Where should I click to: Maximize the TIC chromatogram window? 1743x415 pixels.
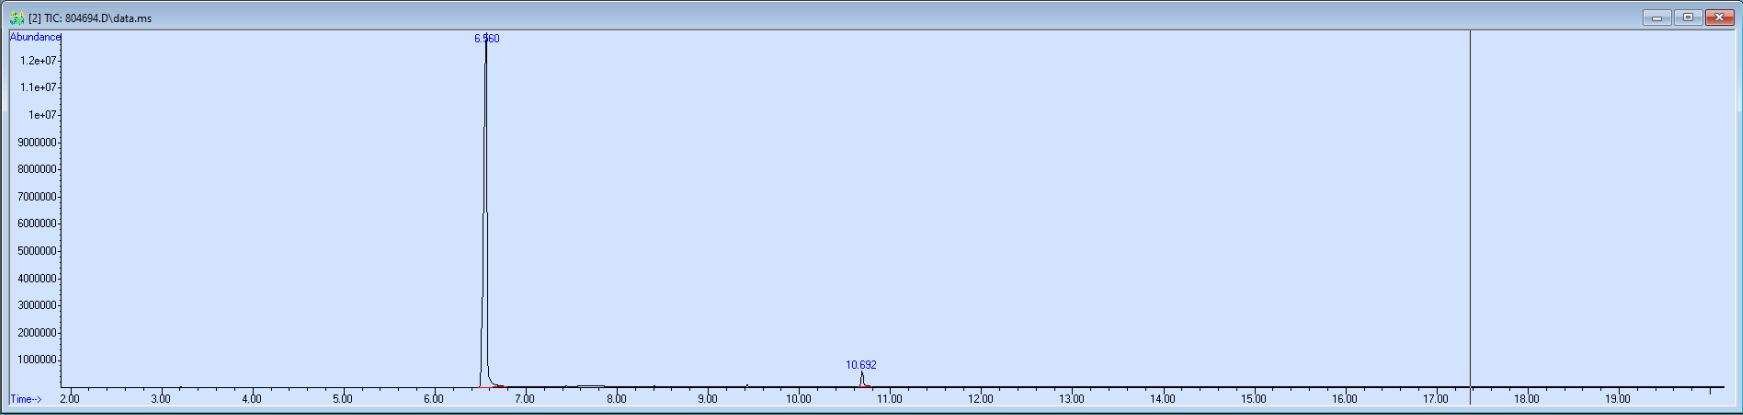click(1688, 17)
